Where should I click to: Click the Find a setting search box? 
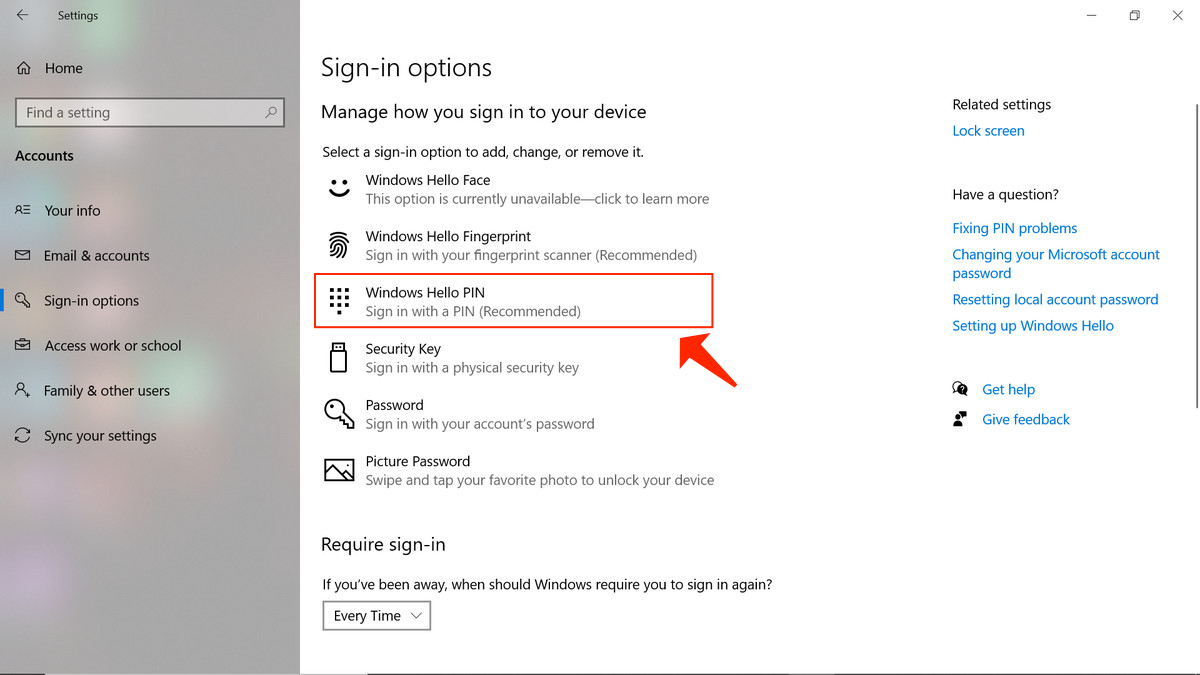(x=149, y=112)
